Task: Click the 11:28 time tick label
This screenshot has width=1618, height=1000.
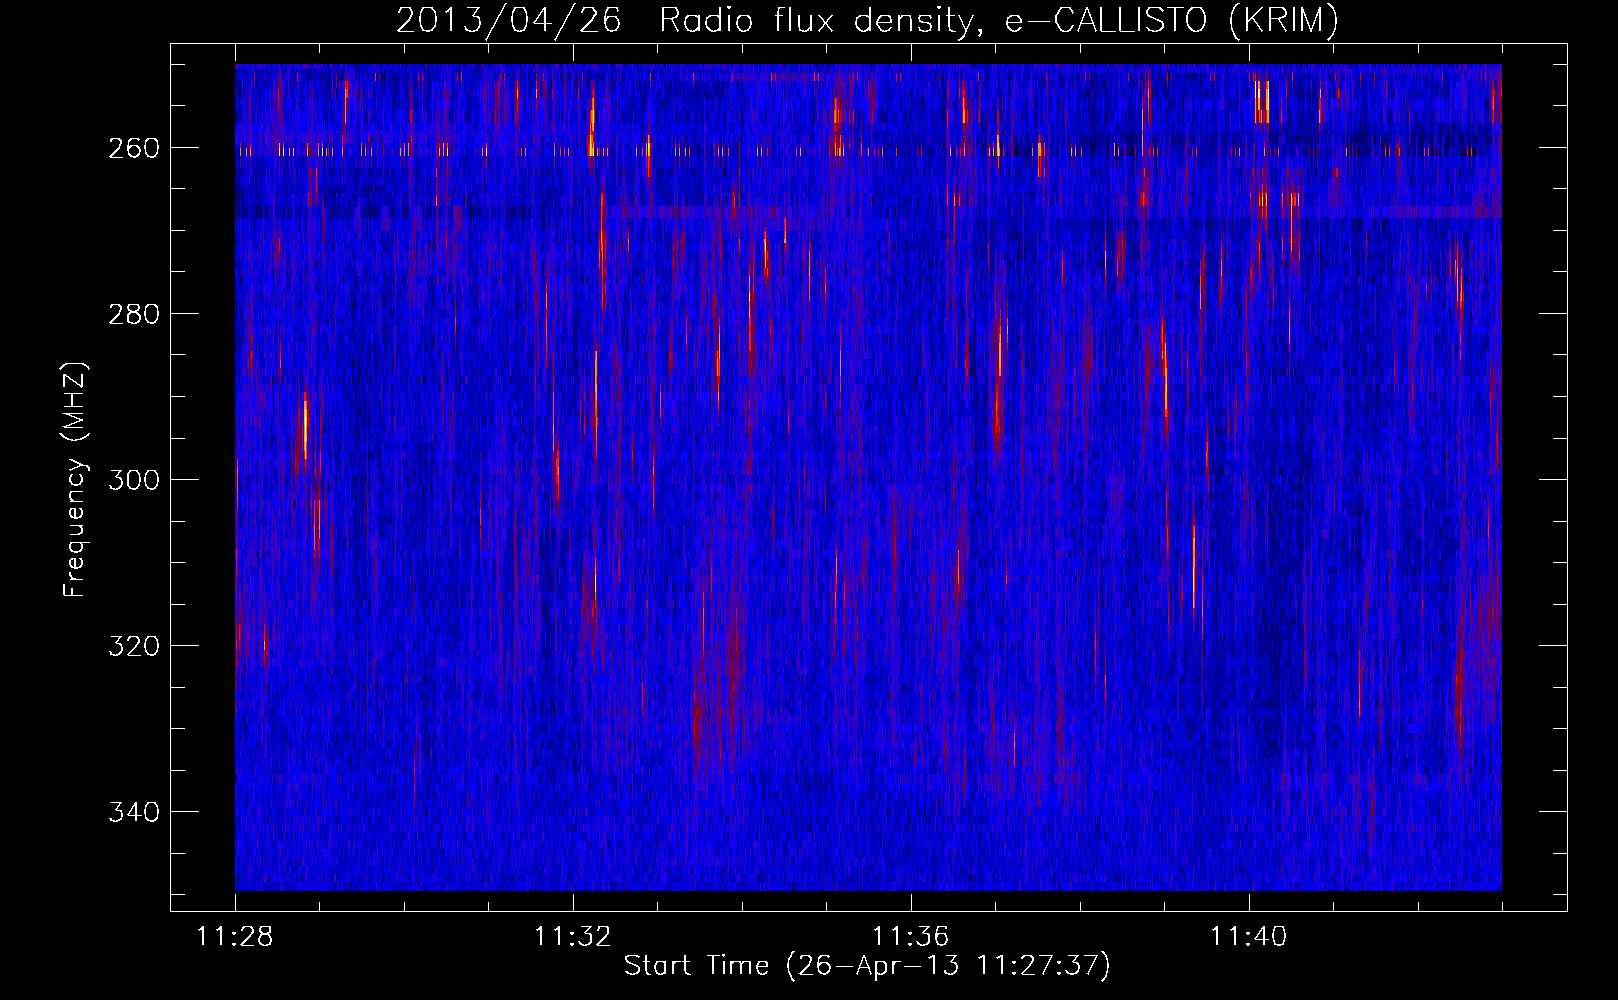Action: pyautogui.click(x=235, y=937)
